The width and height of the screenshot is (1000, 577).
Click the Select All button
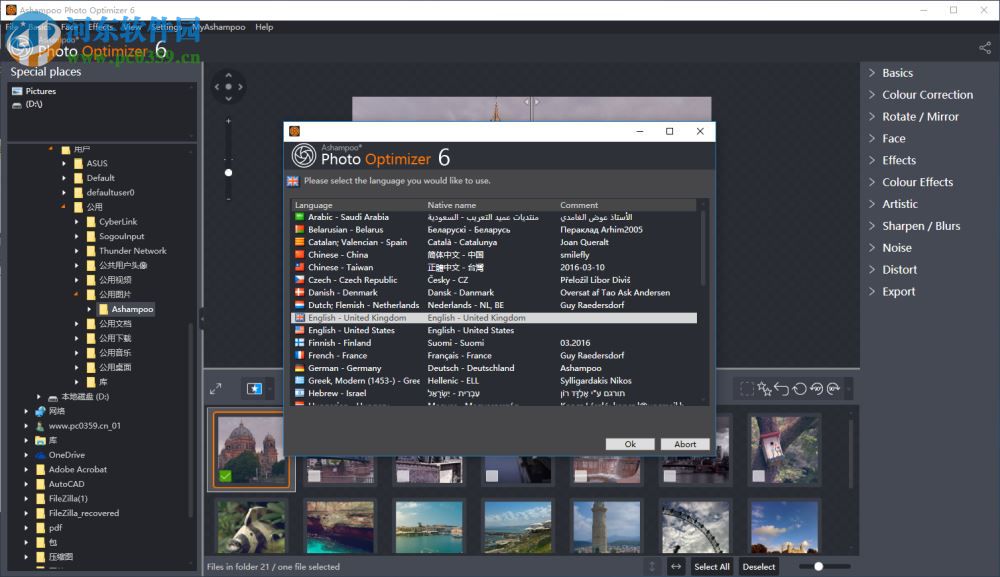(712, 566)
